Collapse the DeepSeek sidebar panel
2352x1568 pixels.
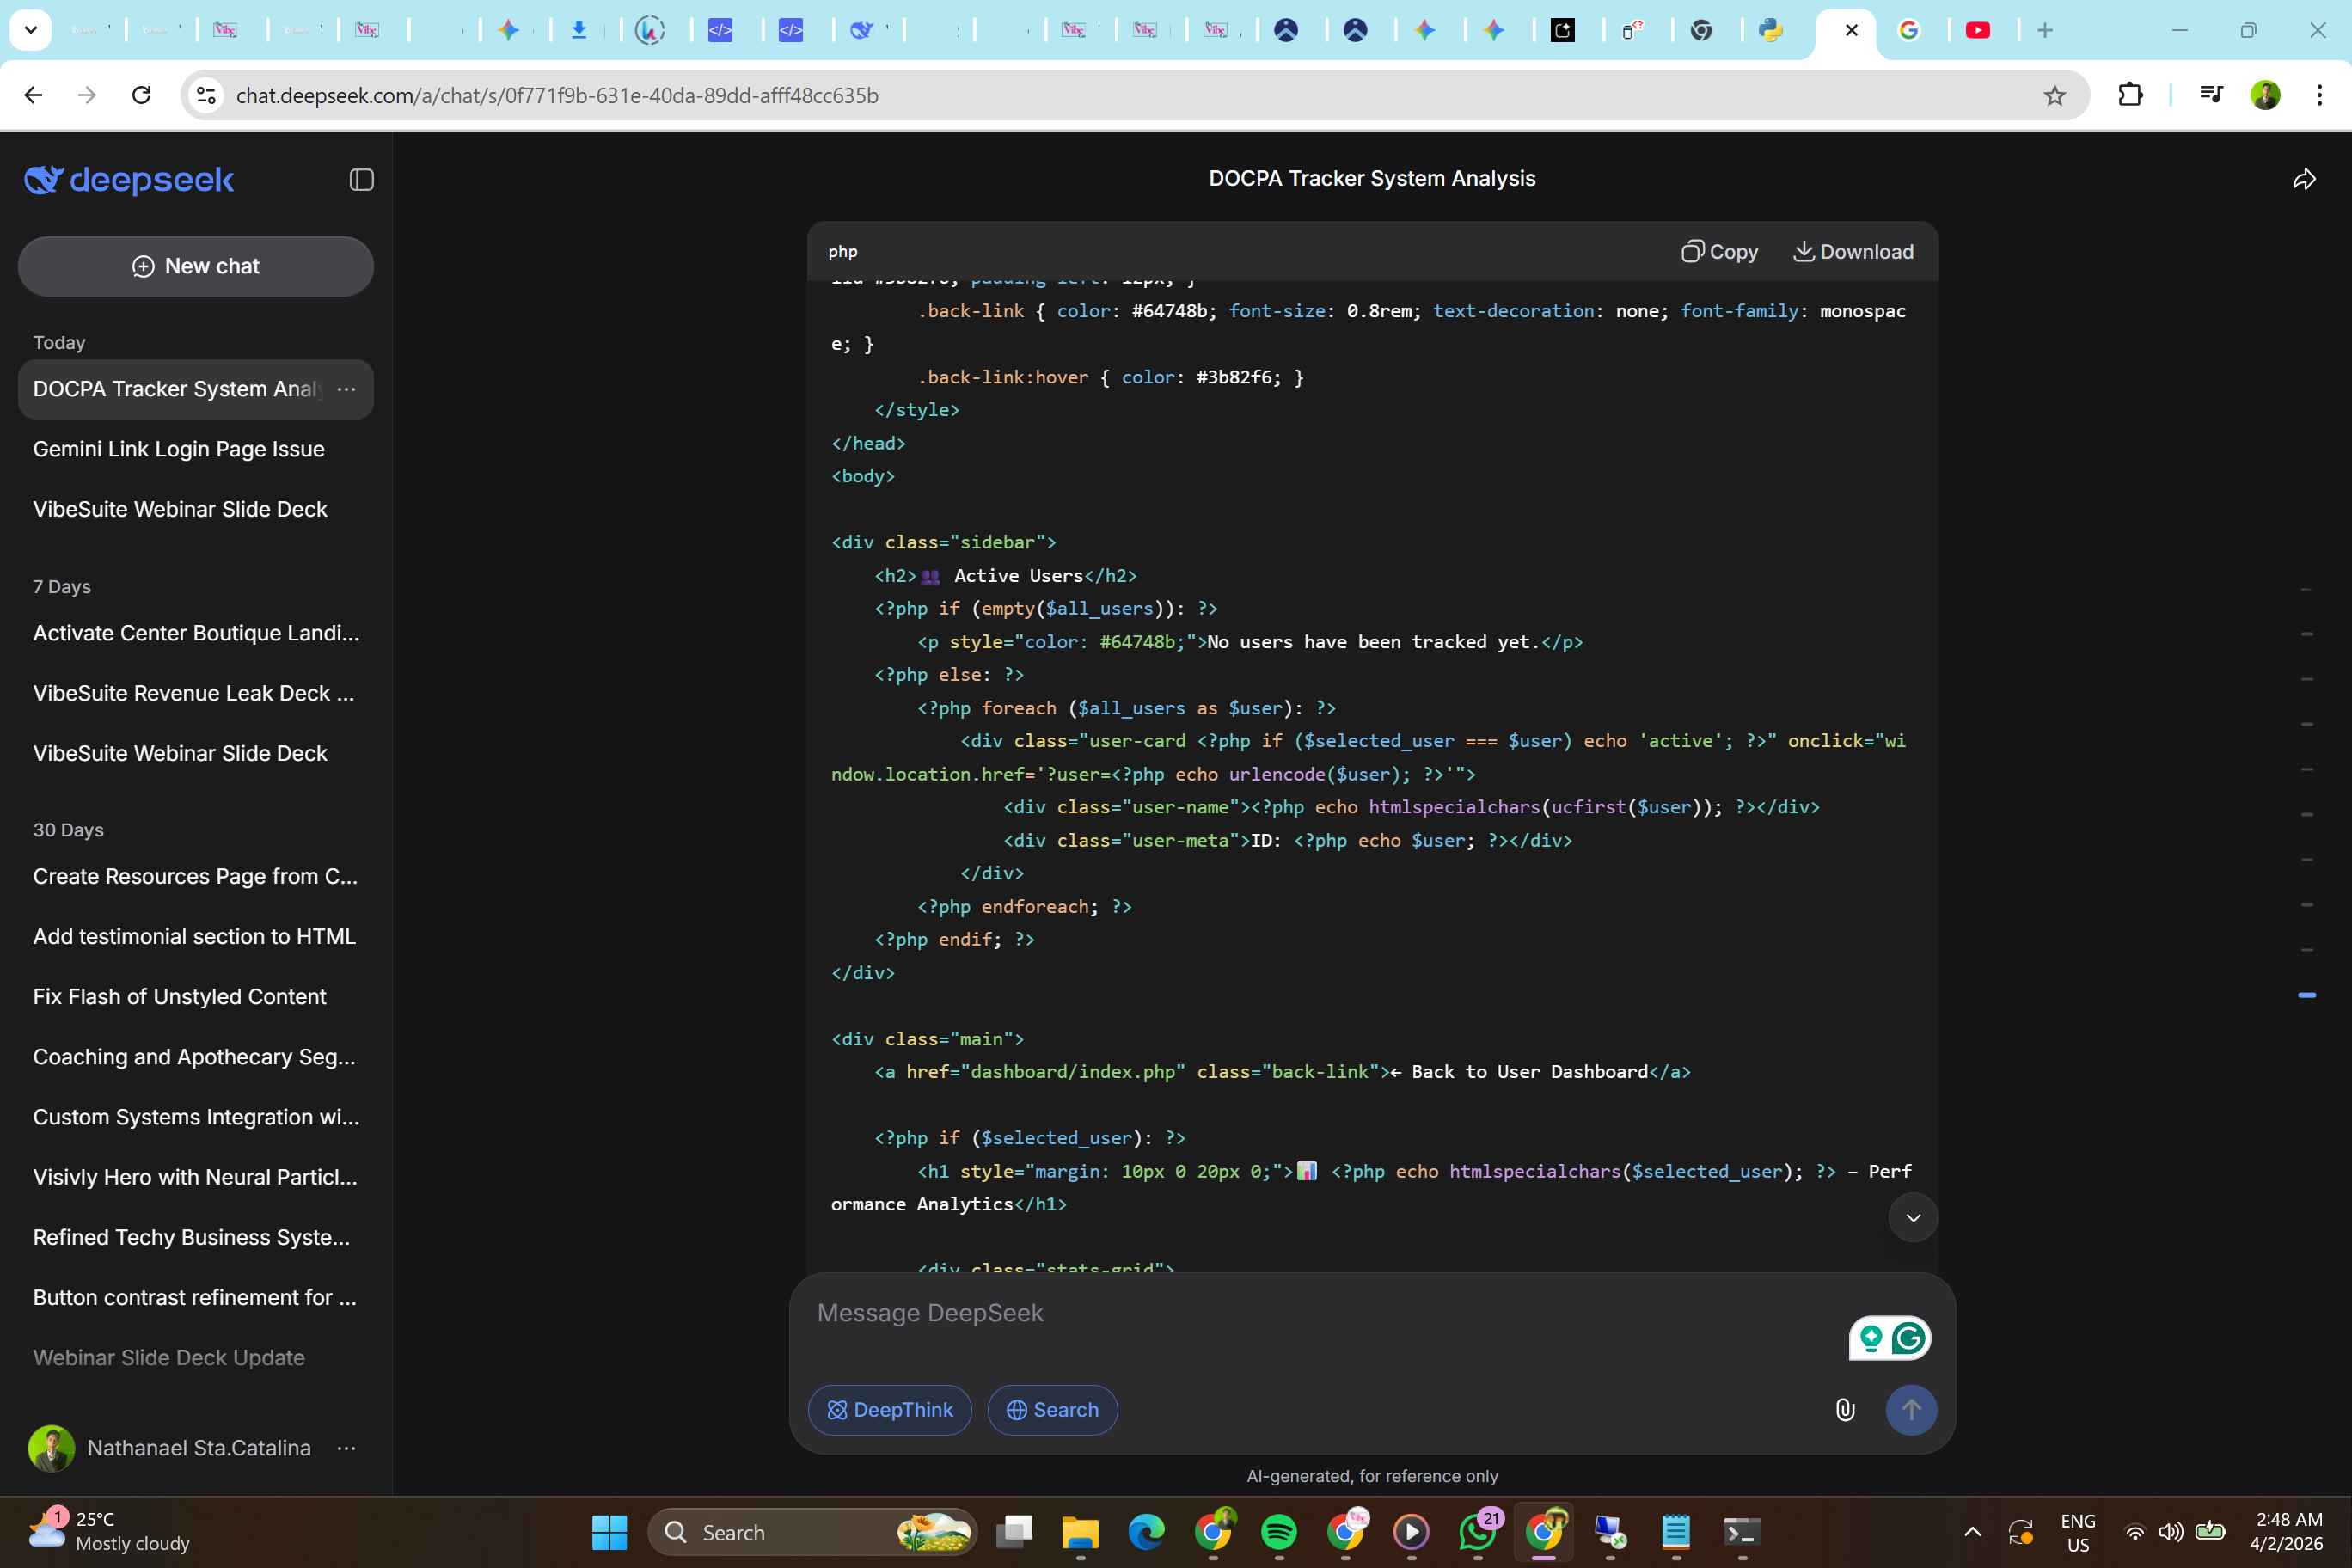pos(361,180)
